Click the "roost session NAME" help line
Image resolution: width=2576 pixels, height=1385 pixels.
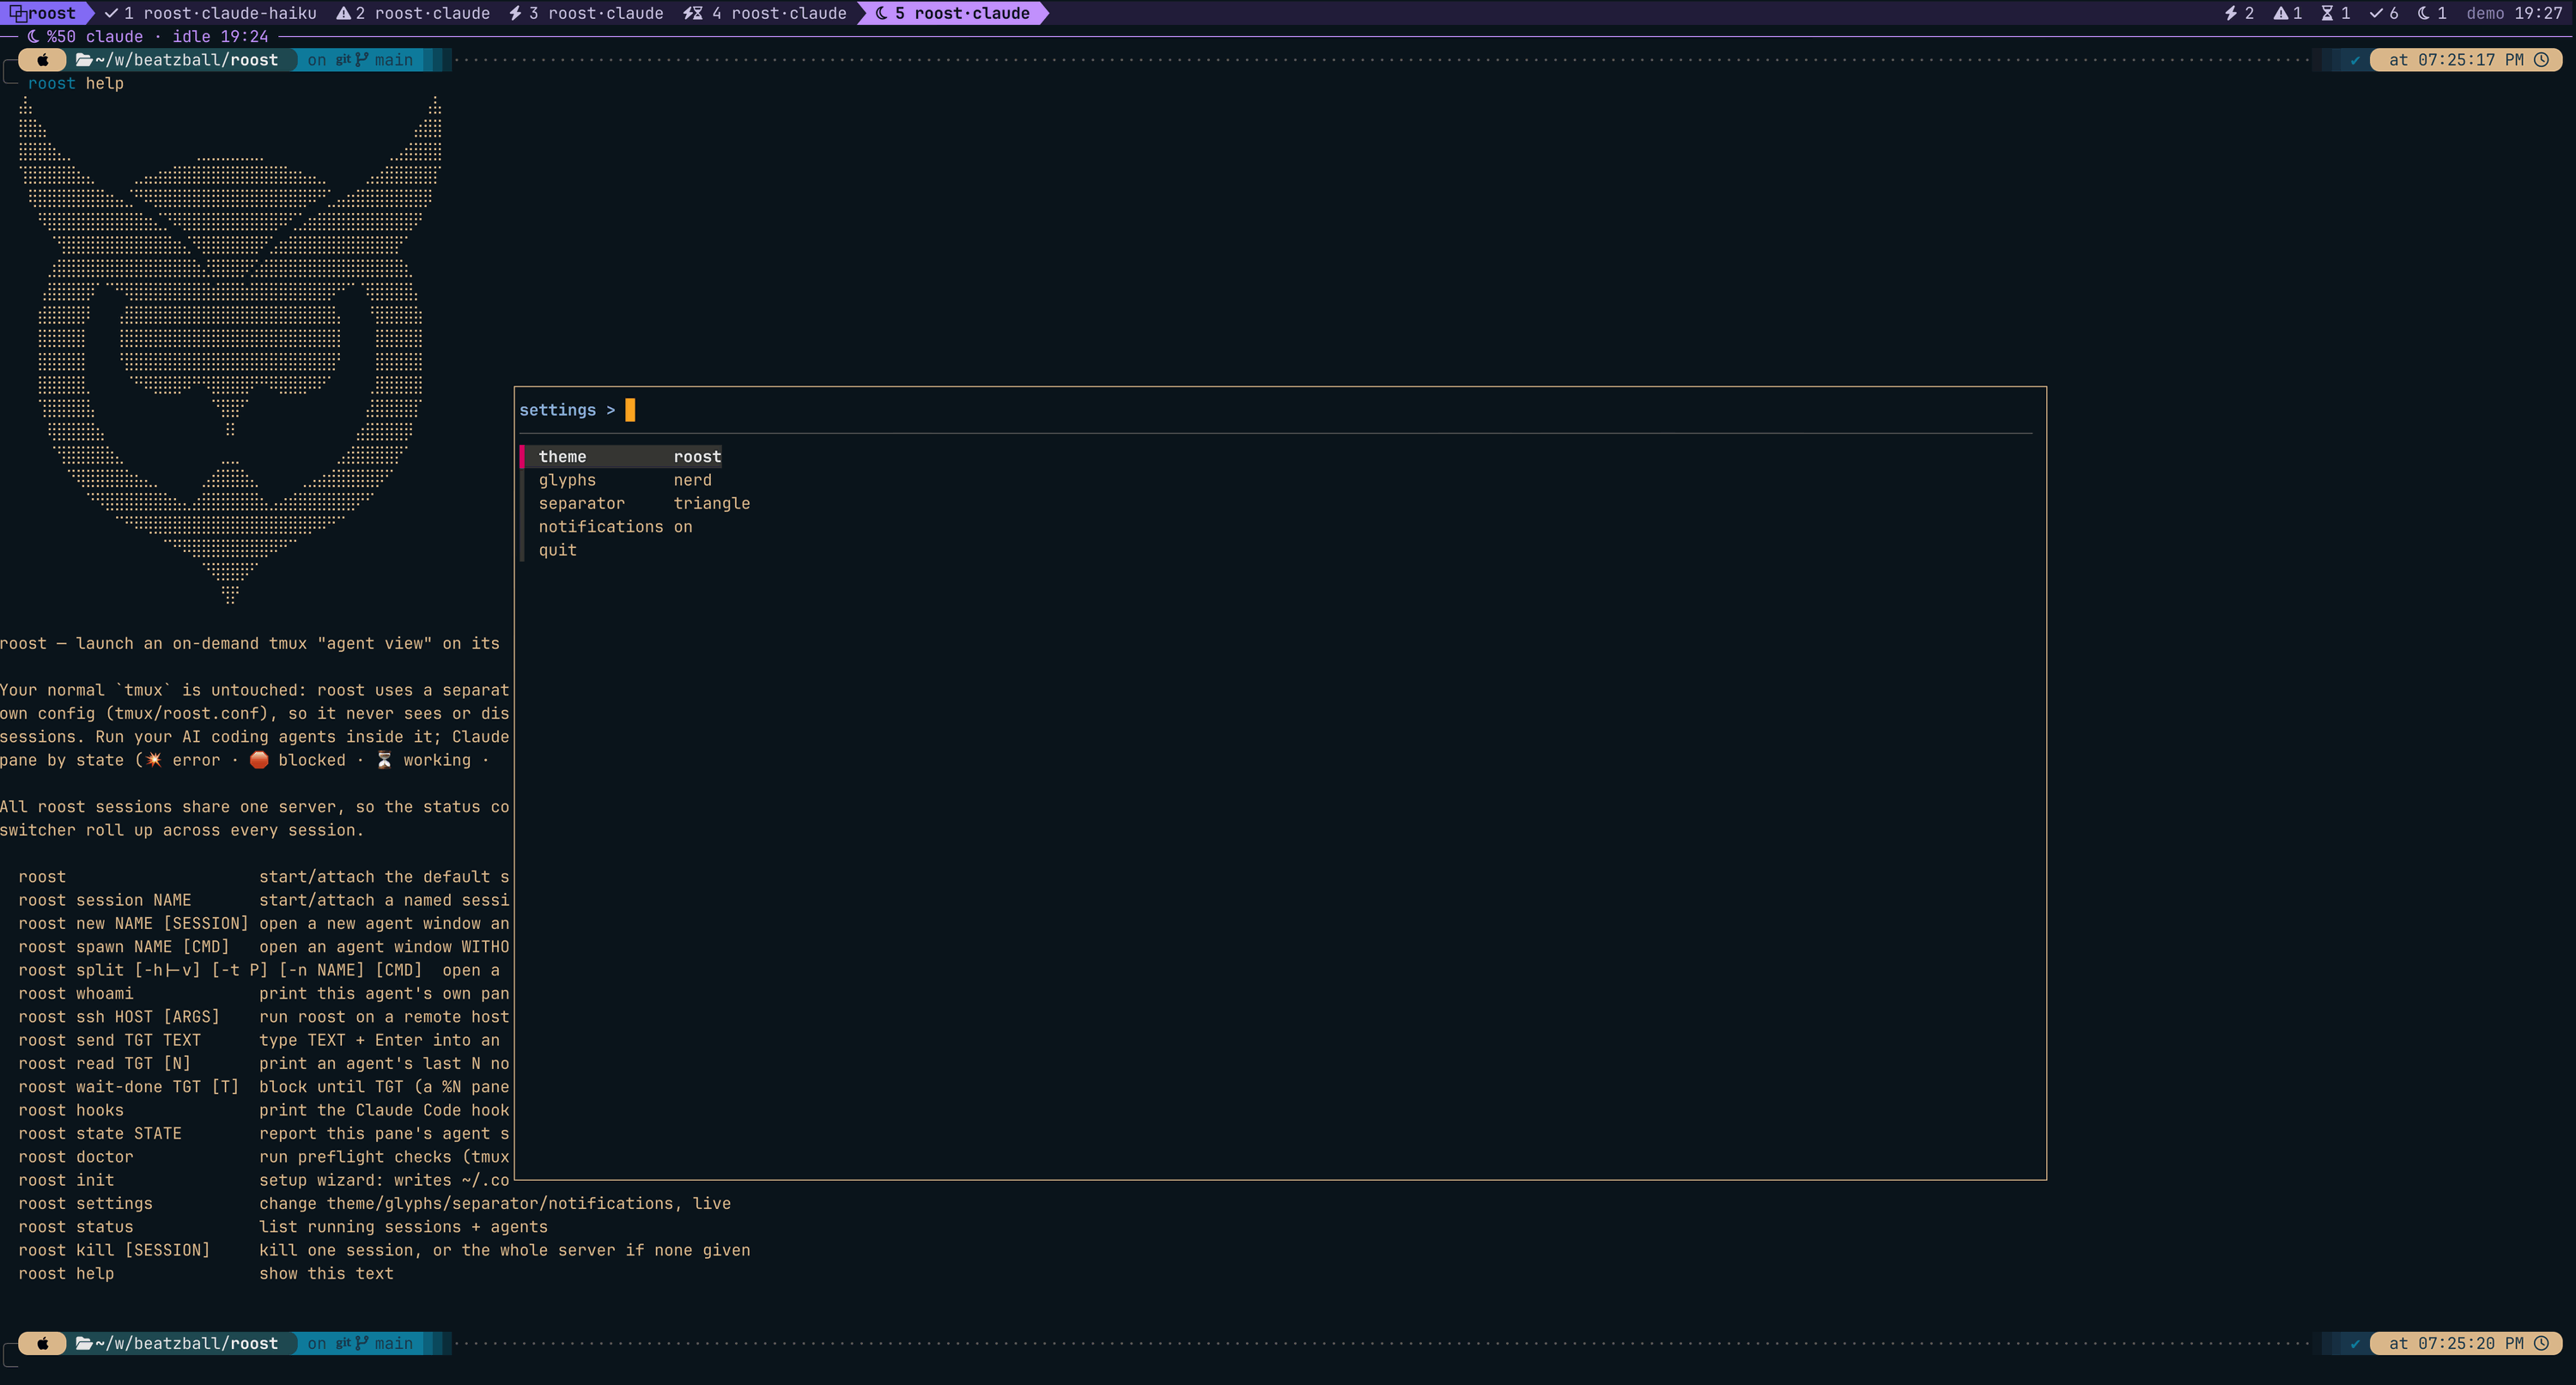click(x=264, y=900)
